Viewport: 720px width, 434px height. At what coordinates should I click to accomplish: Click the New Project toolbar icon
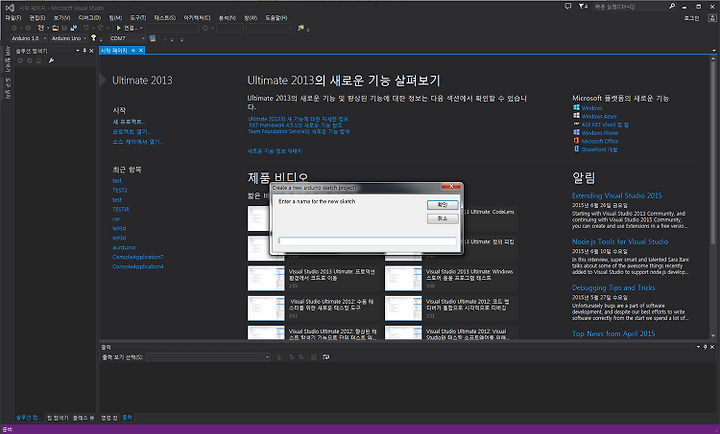40,28
